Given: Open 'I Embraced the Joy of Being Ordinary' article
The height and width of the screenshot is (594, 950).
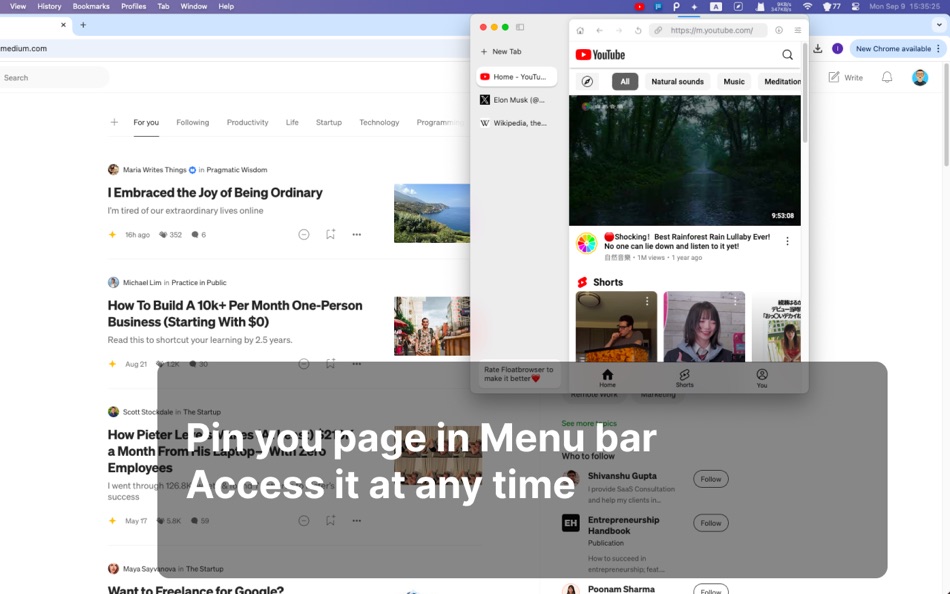Looking at the screenshot, I should pyautogui.click(x=215, y=193).
